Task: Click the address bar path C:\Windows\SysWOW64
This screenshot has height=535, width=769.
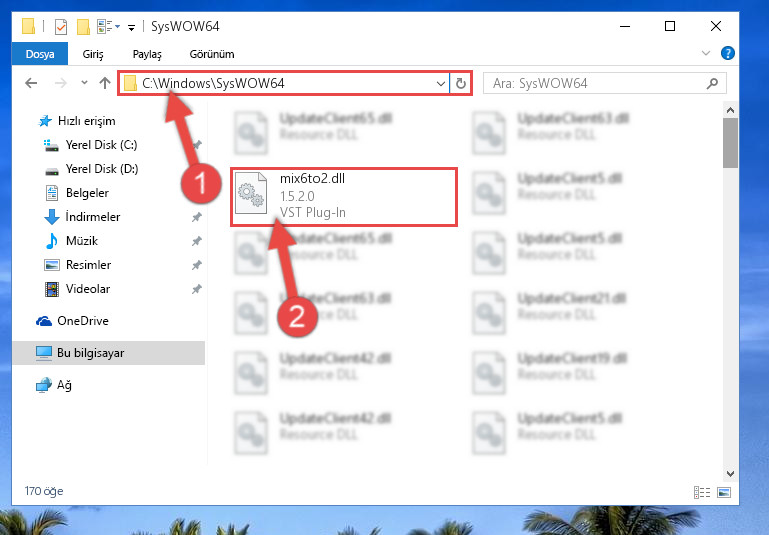Action: coord(213,83)
